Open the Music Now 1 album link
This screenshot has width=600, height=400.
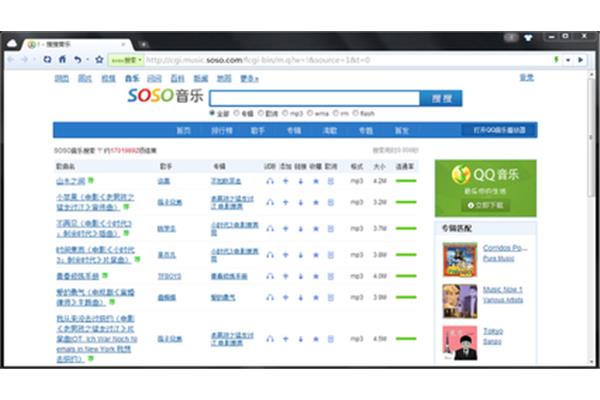[x=502, y=290]
